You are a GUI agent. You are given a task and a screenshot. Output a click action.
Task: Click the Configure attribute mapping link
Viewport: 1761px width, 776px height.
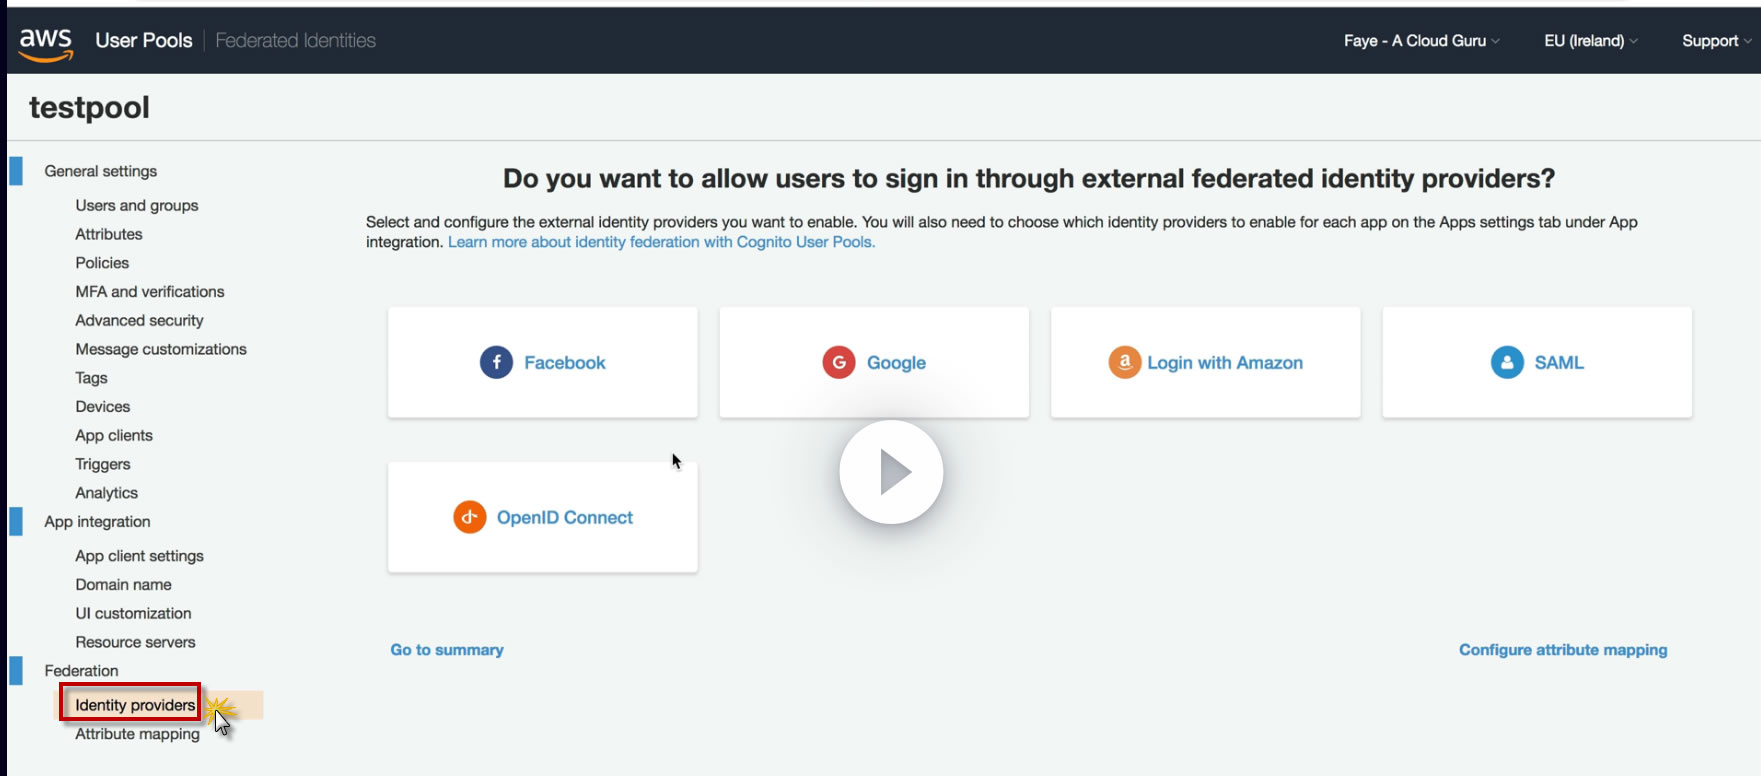(x=1563, y=650)
